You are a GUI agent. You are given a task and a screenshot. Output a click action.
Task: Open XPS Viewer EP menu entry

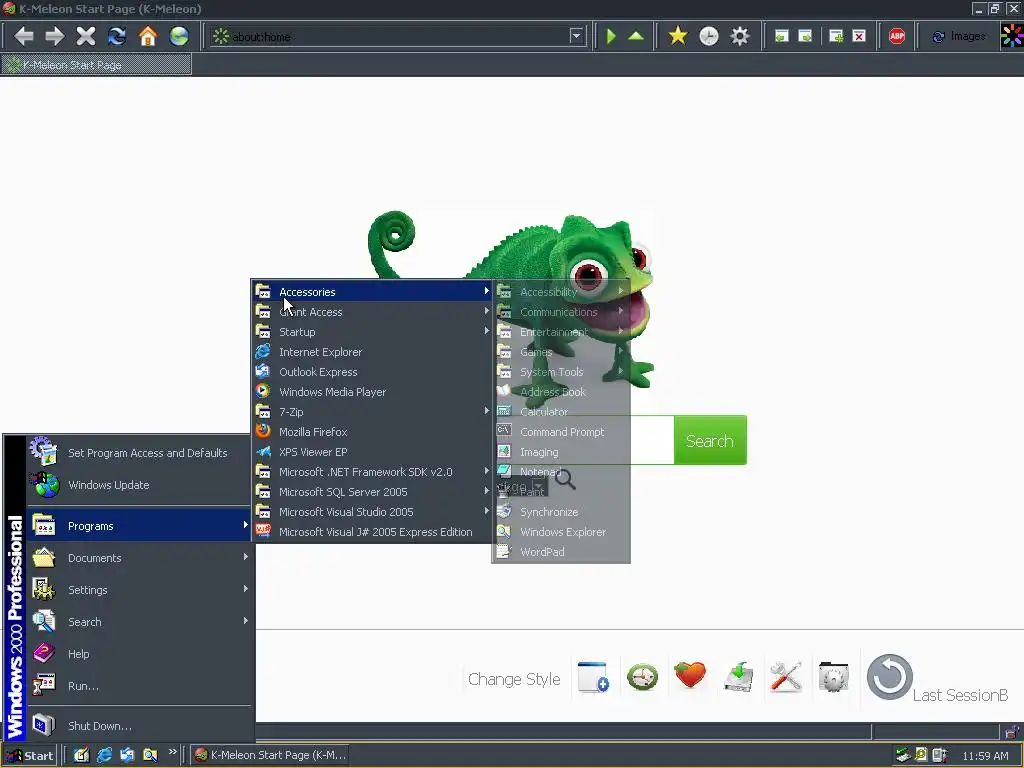point(372,452)
